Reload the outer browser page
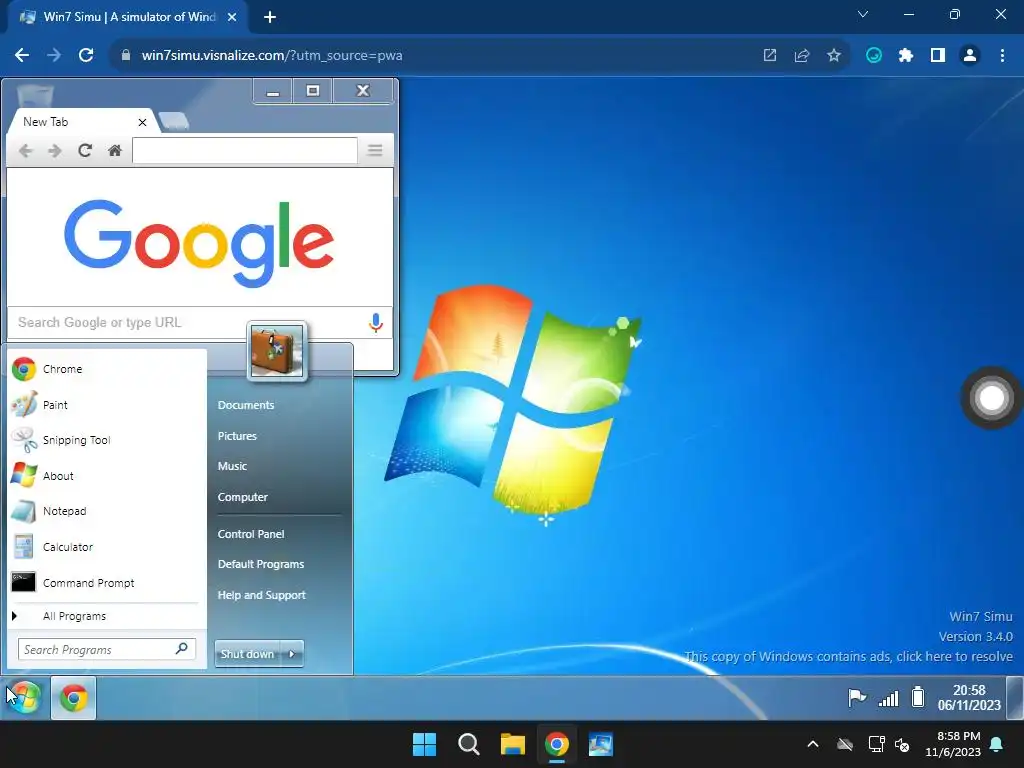Viewport: 1024px width, 768px height. (86, 56)
